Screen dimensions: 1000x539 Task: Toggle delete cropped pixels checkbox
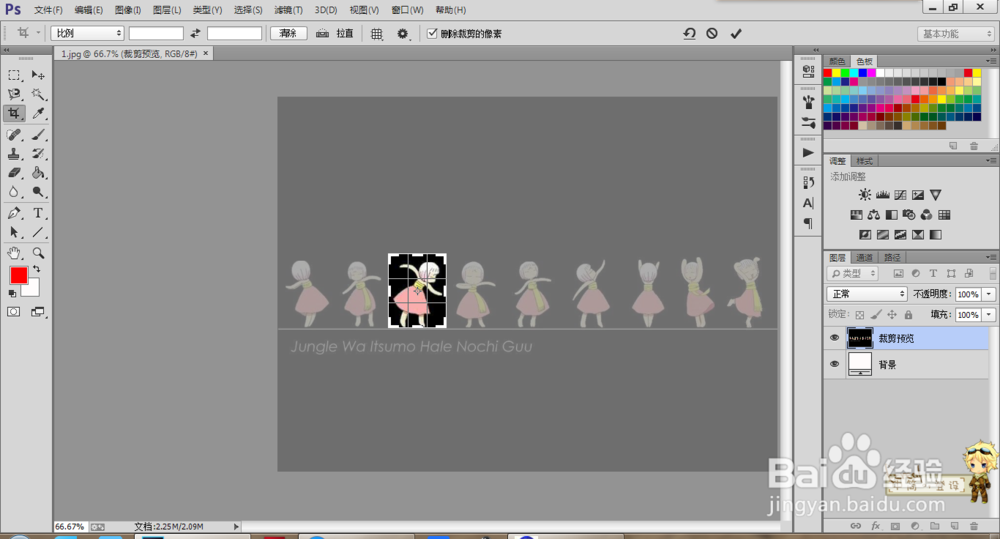tap(432, 33)
